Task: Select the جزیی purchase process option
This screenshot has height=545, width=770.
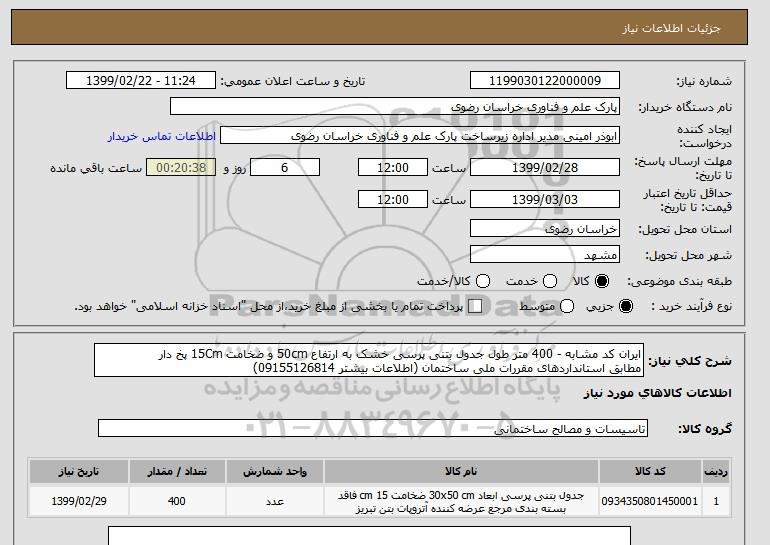Action: pos(626,306)
